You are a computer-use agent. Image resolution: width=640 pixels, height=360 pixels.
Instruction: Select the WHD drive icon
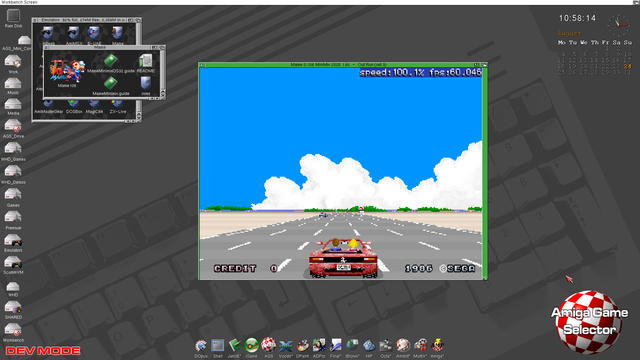[13, 286]
